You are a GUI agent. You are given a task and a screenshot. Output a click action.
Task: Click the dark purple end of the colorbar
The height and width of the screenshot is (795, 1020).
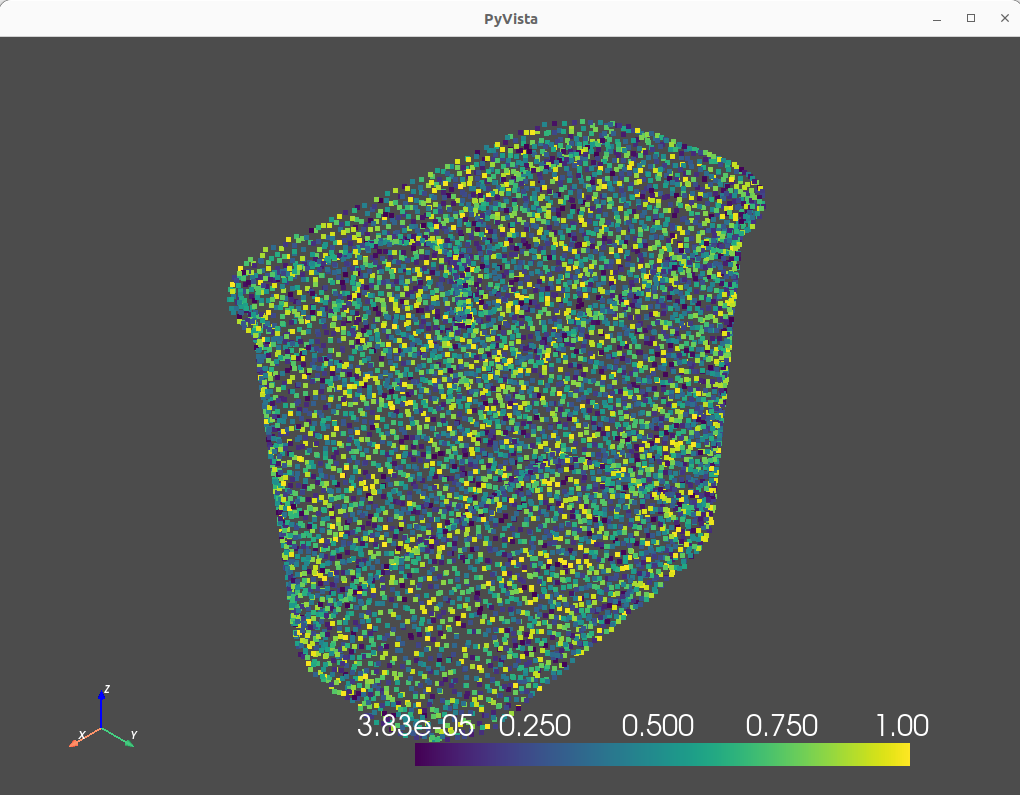425,755
